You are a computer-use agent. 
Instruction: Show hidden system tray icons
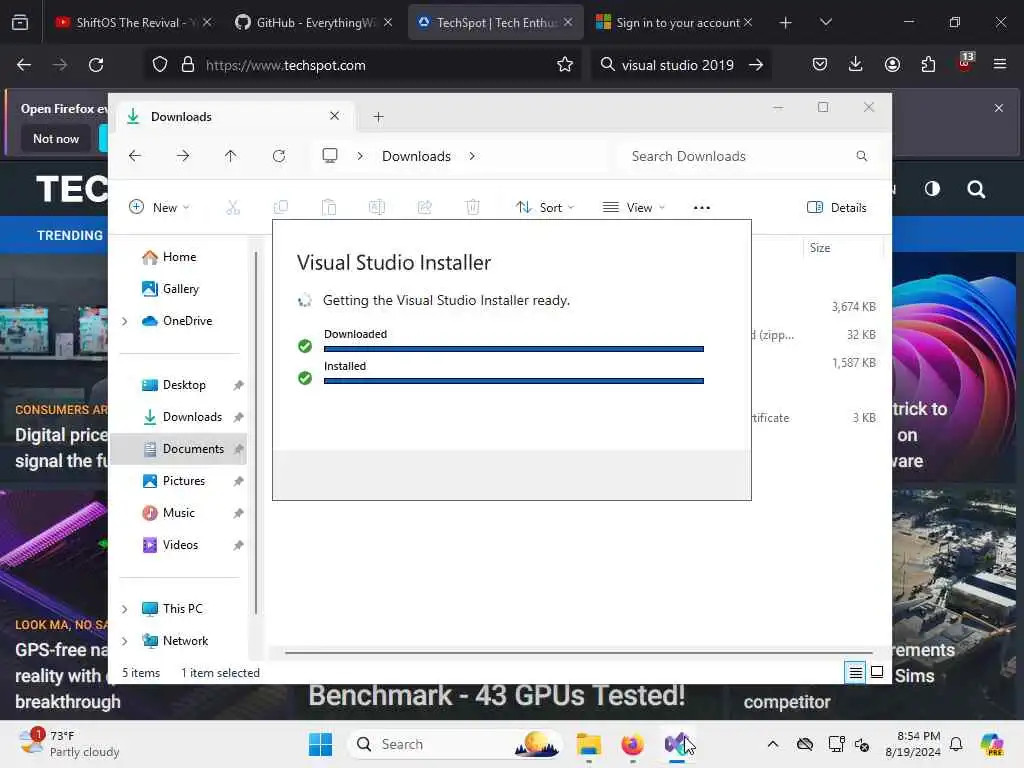pos(773,744)
